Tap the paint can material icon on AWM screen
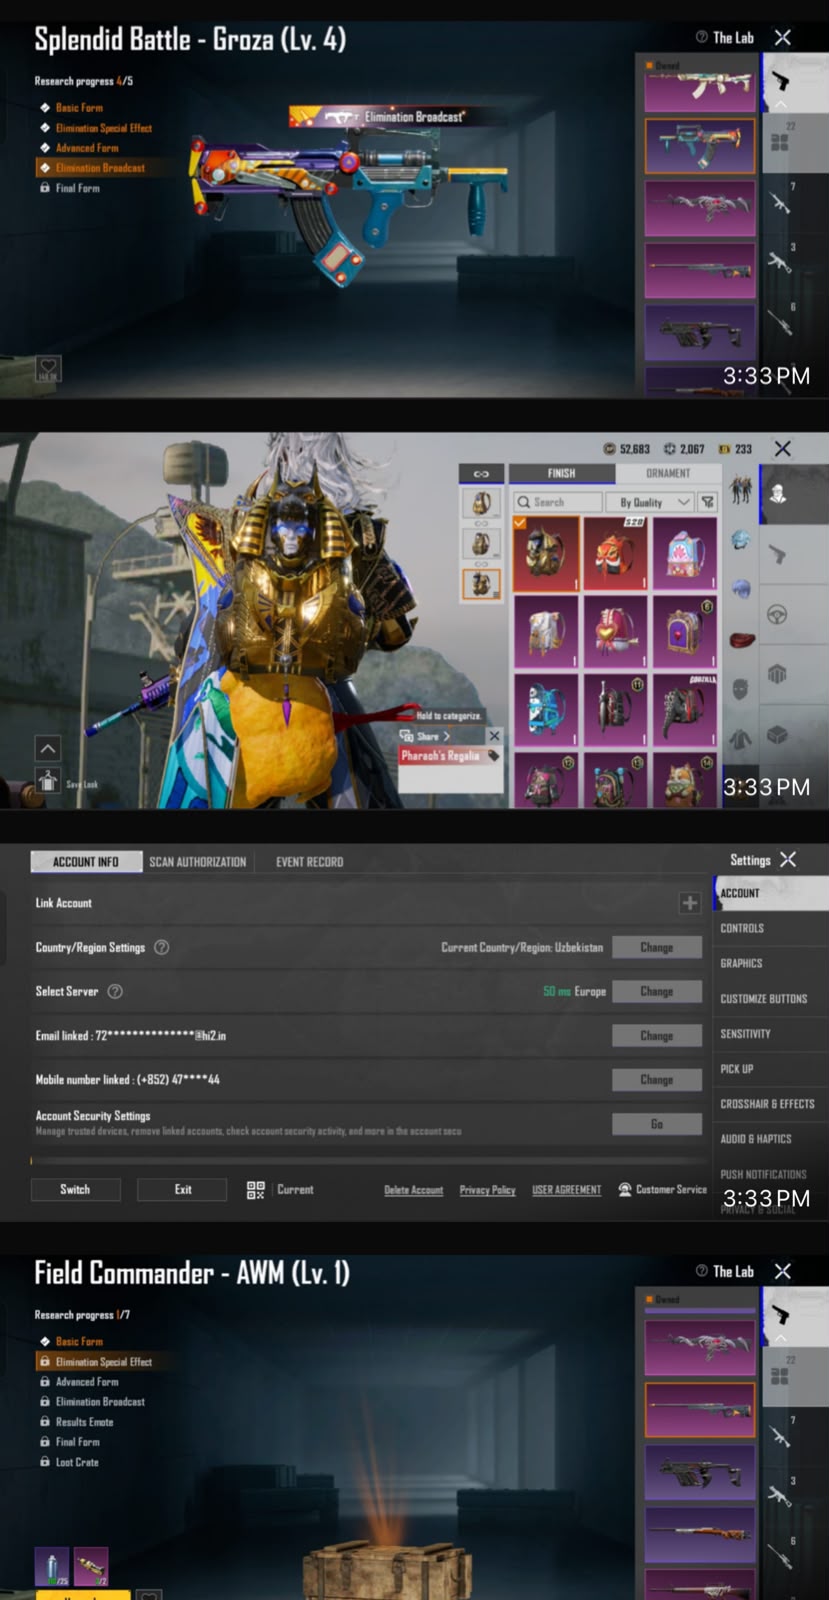 tap(52, 1567)
